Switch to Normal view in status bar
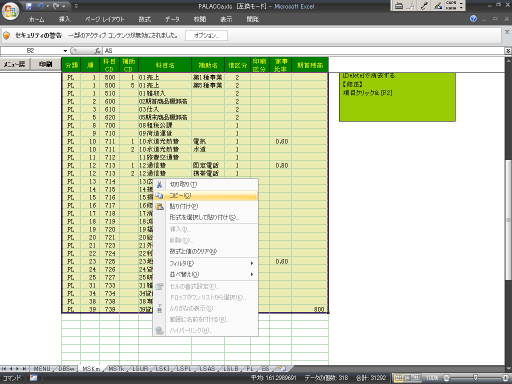512x384 pixels. point(398,378)
